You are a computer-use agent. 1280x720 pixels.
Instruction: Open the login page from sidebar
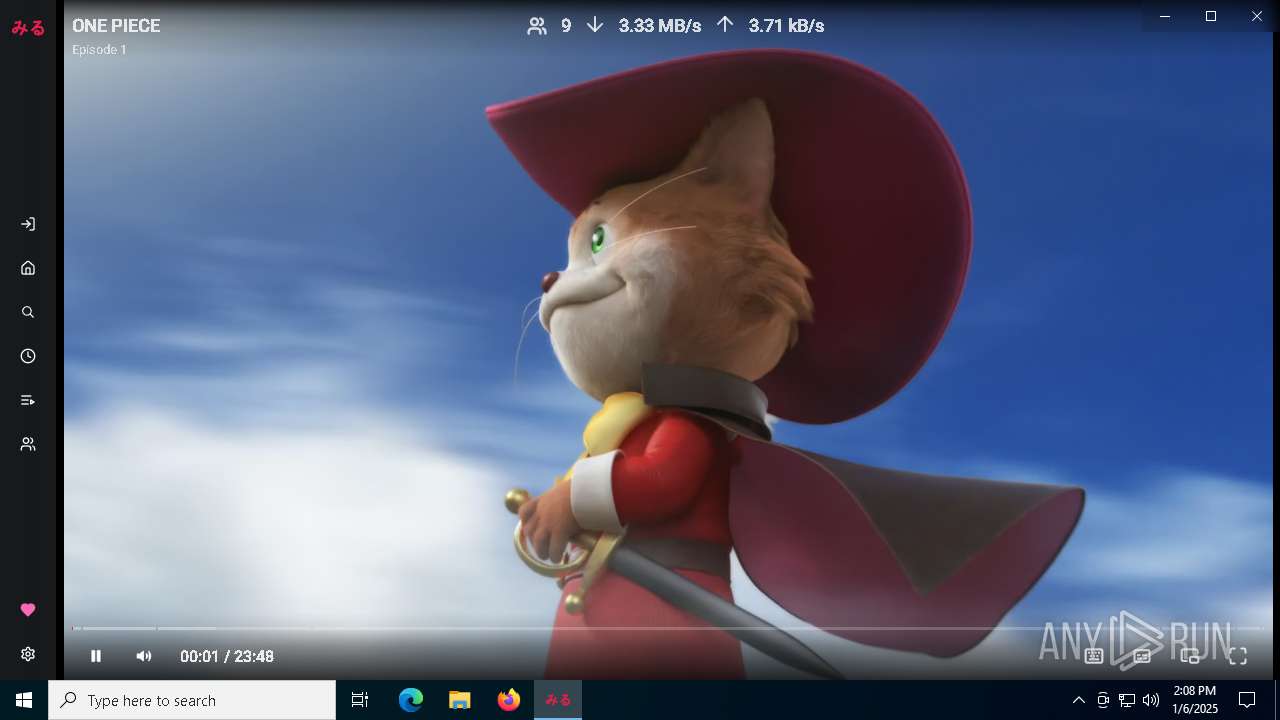[x=28, y=224]
